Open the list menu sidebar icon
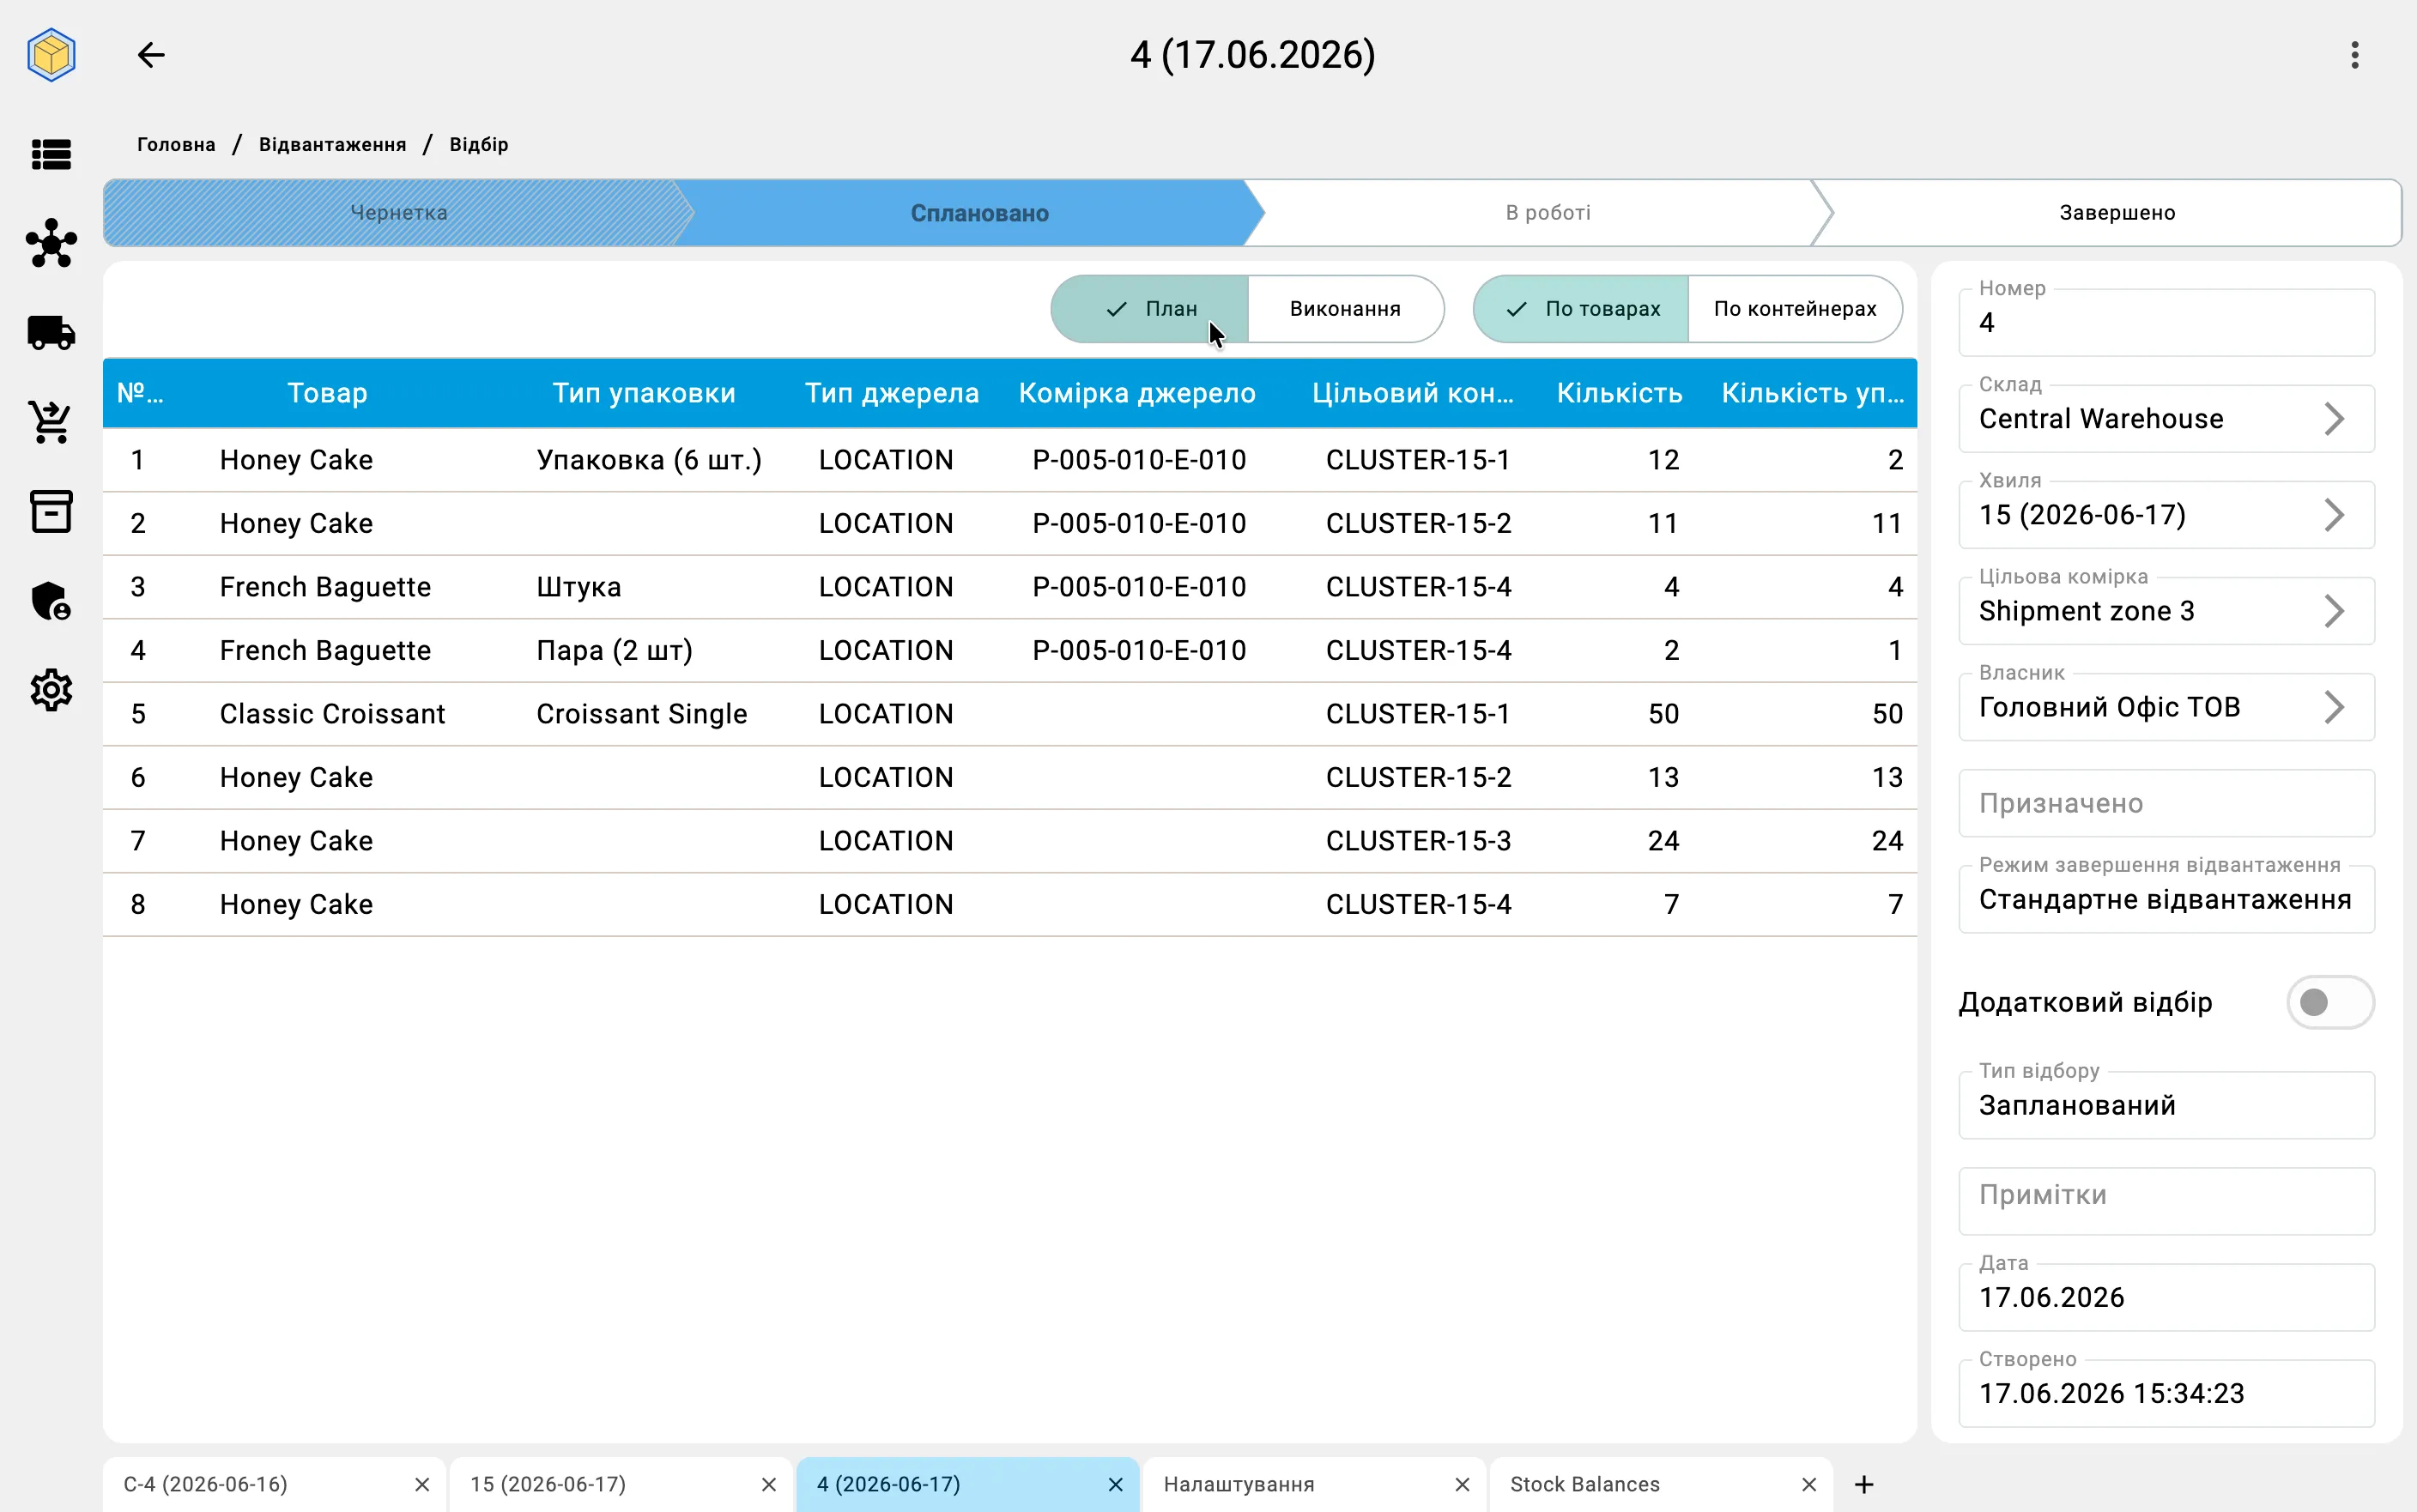The height and width of the screenshot is (1512, 2417). point(51,155)
